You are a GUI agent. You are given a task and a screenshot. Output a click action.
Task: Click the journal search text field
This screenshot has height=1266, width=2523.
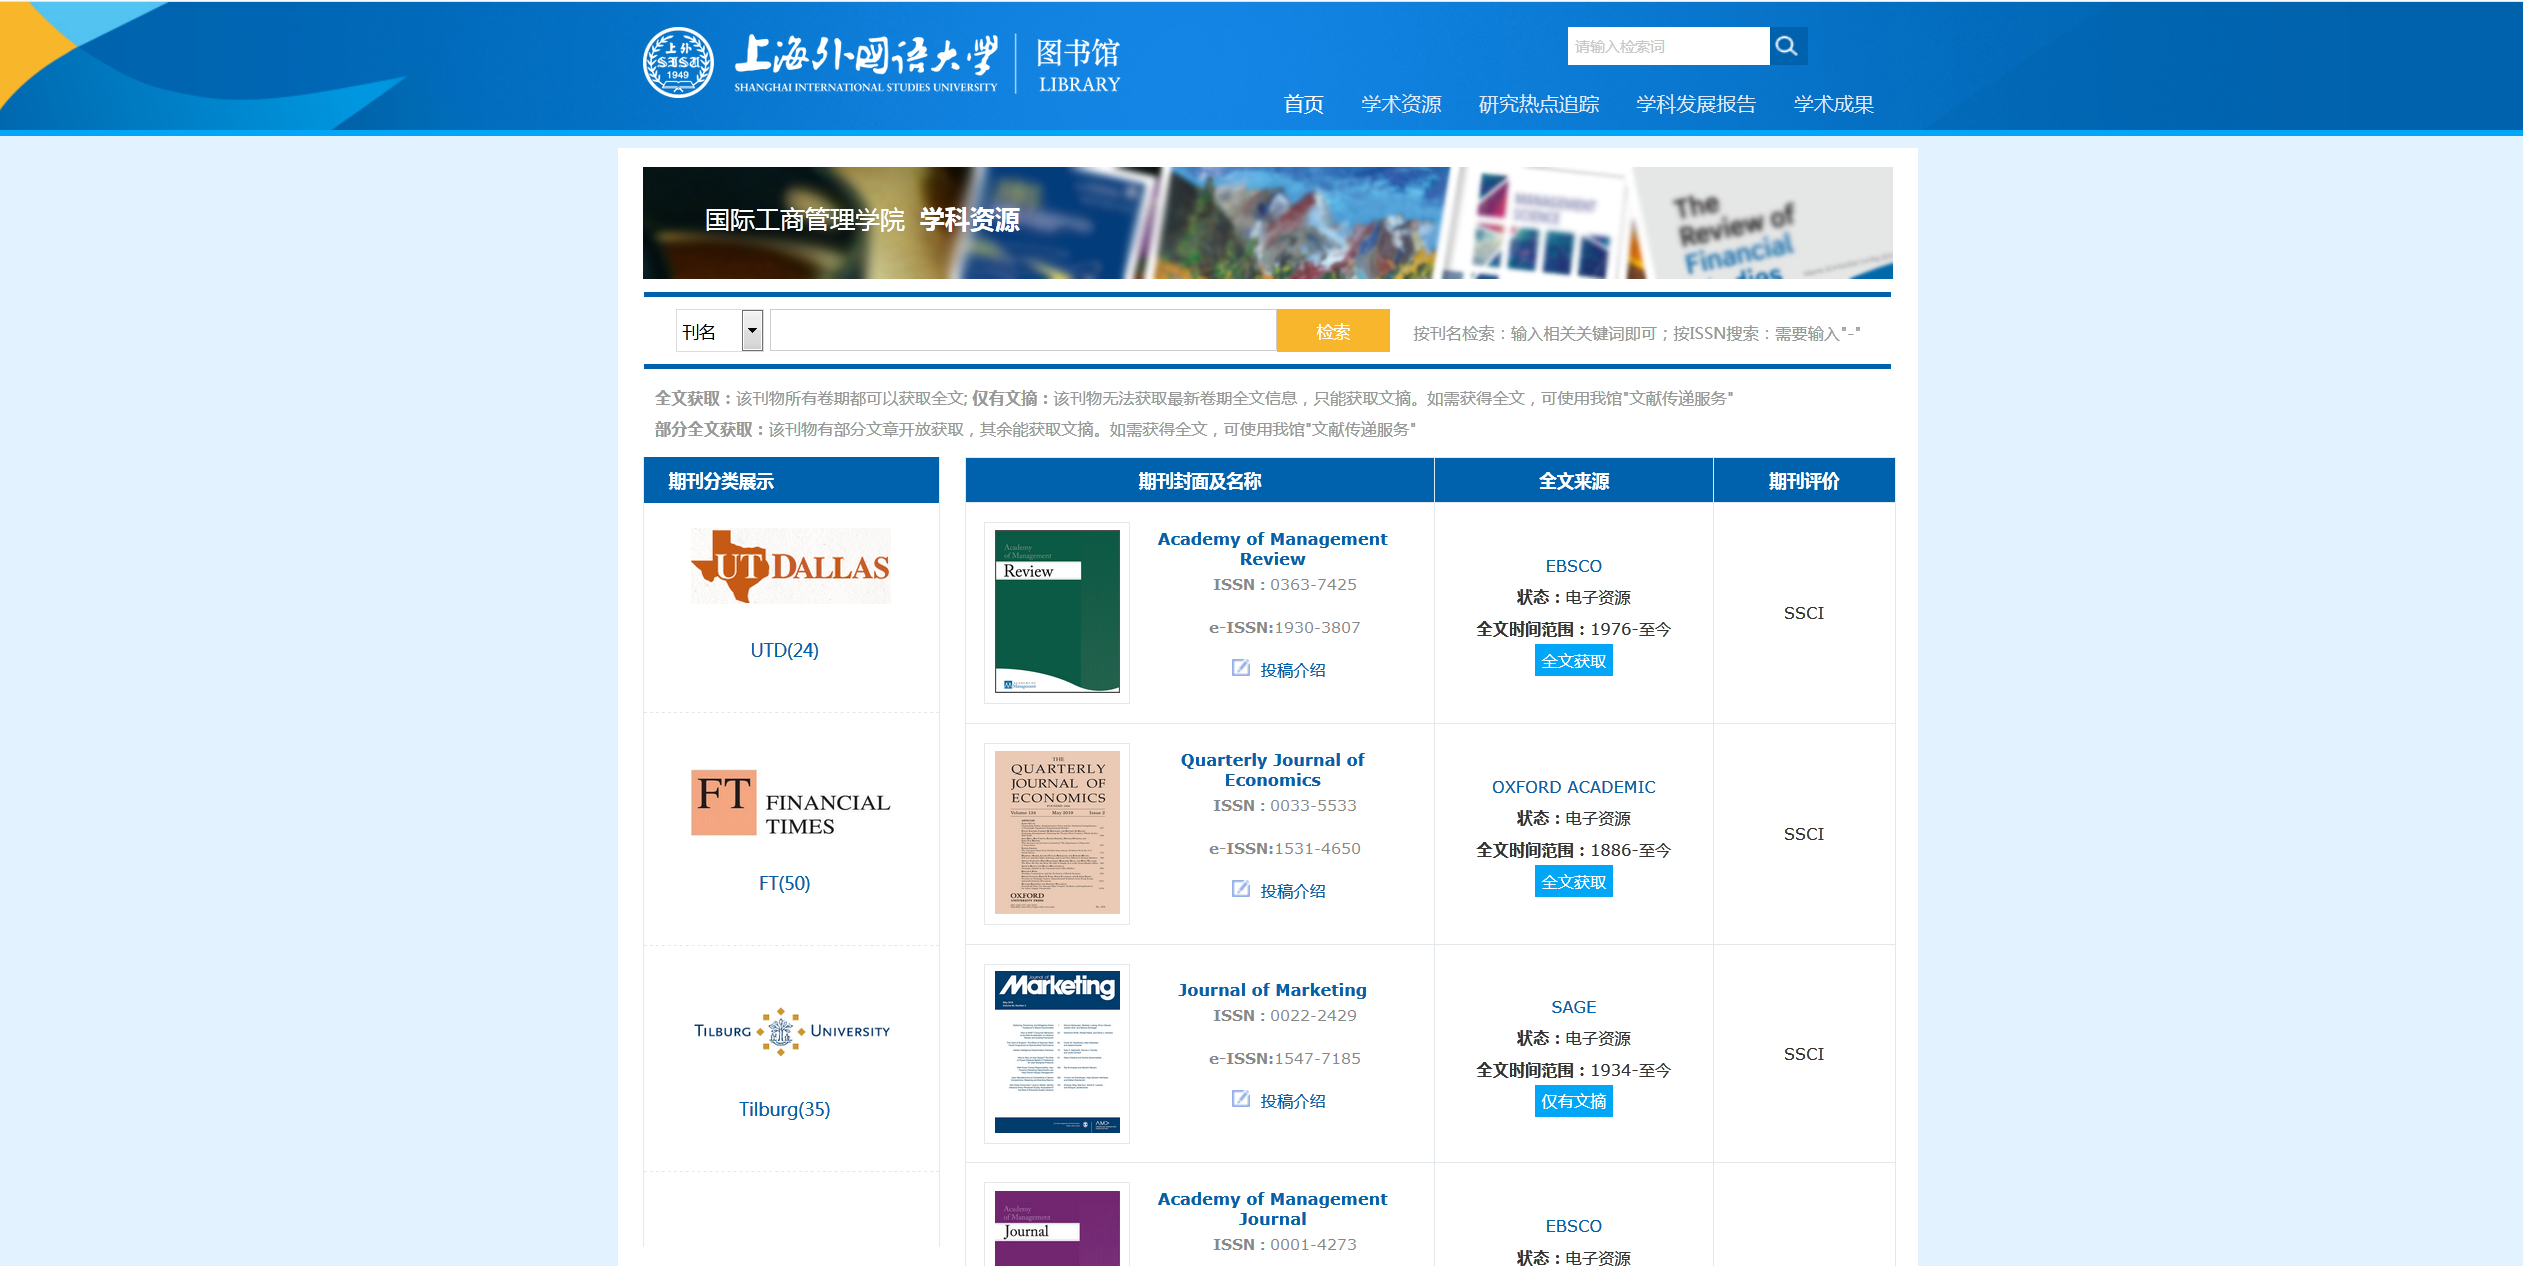point(1022,331)
